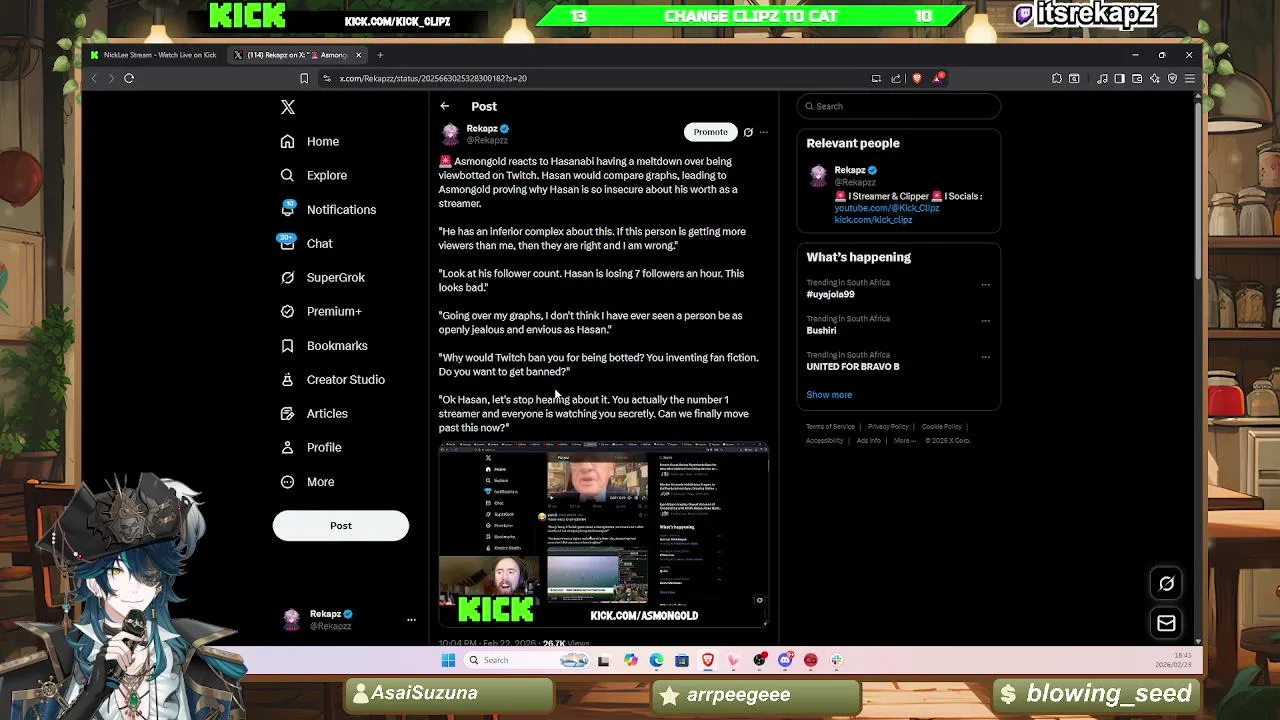Viewport: 1280px width, 720px height.
Task: Click the Rekapz avatar on the post
Action: (451, 134)
